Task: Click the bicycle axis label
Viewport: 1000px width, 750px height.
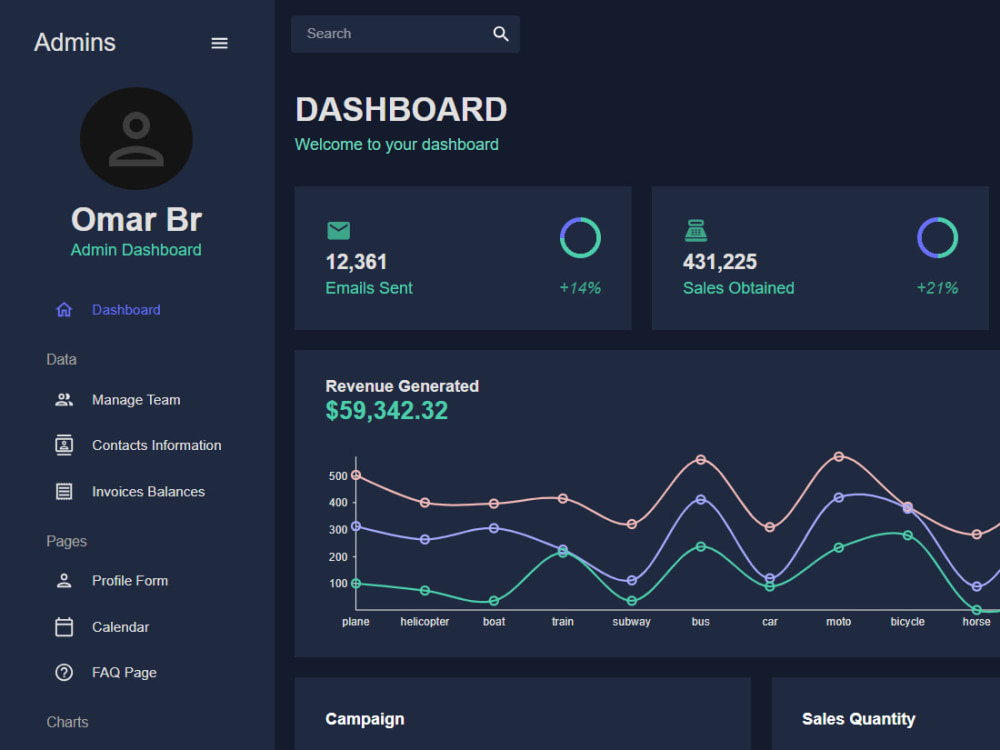Action: [908, 622]
